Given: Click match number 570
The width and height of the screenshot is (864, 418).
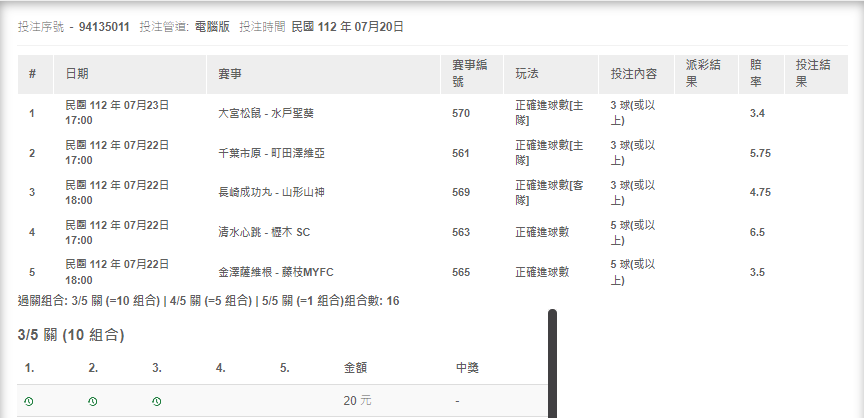Looking at the screenshot, I should [x=461, y=113].
